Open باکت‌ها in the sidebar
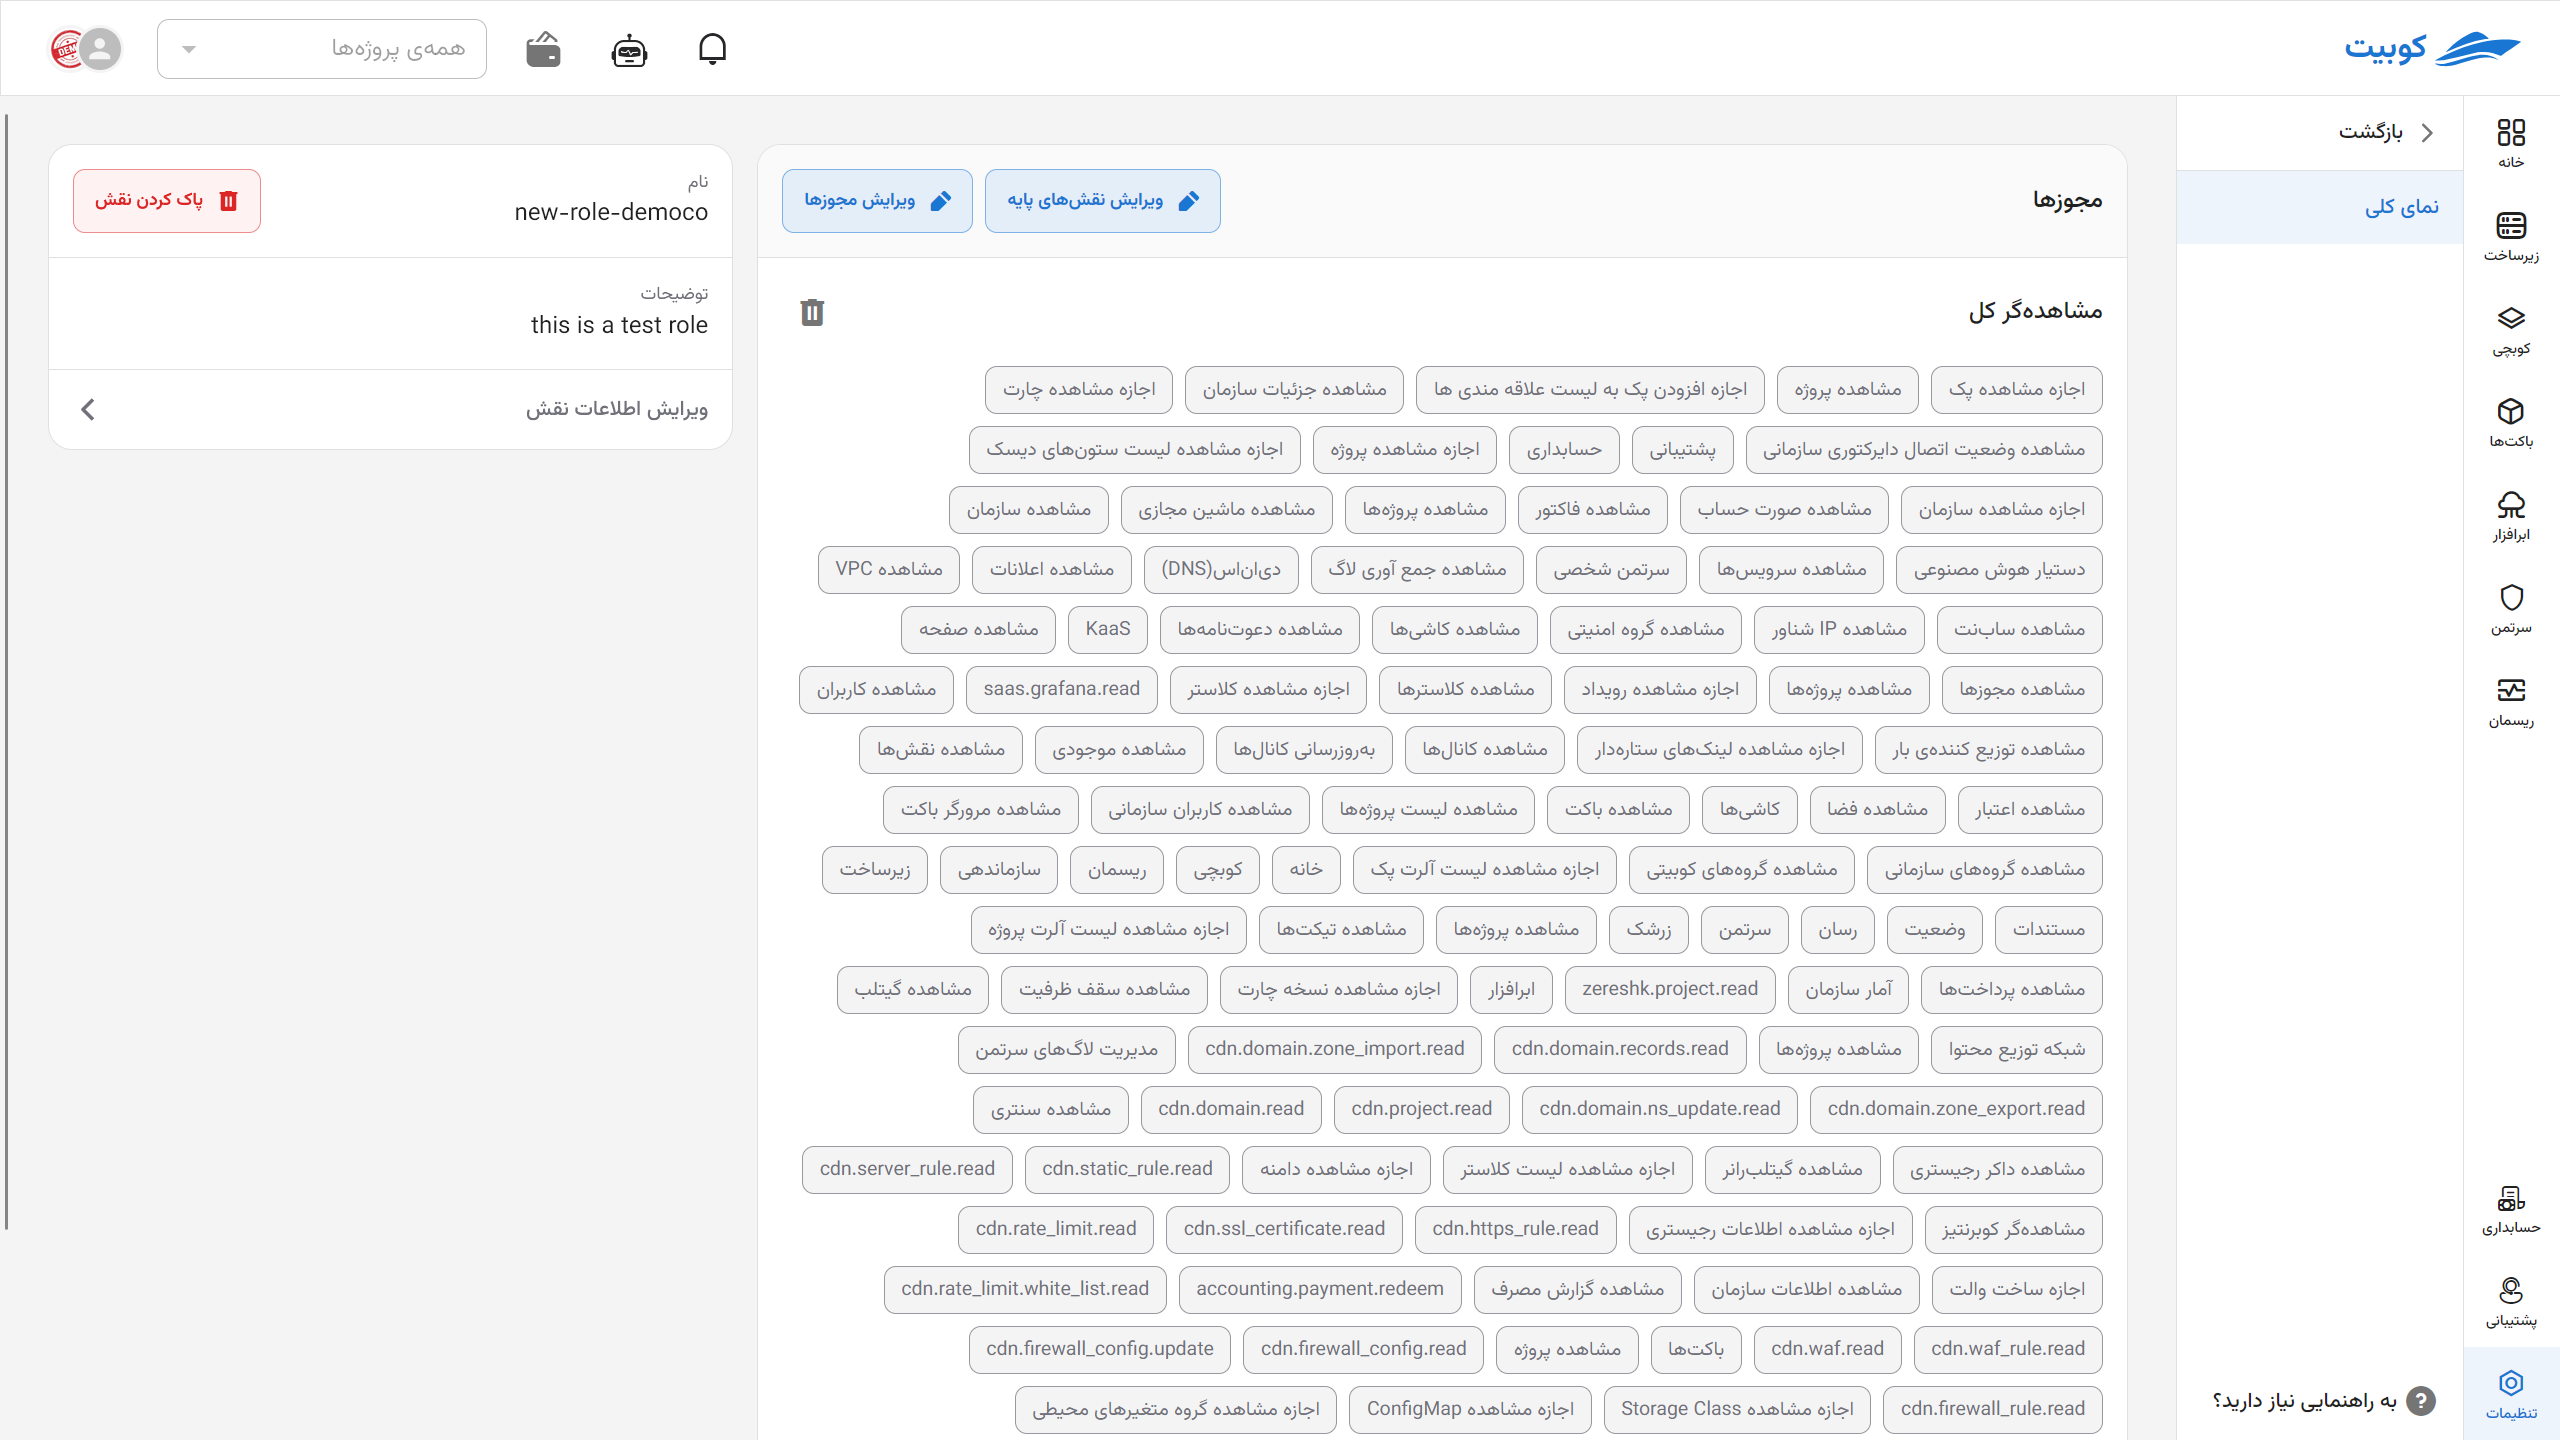Viewport: 2560px width, 1440px height. pyautogui.click(x=2511, y=424)
